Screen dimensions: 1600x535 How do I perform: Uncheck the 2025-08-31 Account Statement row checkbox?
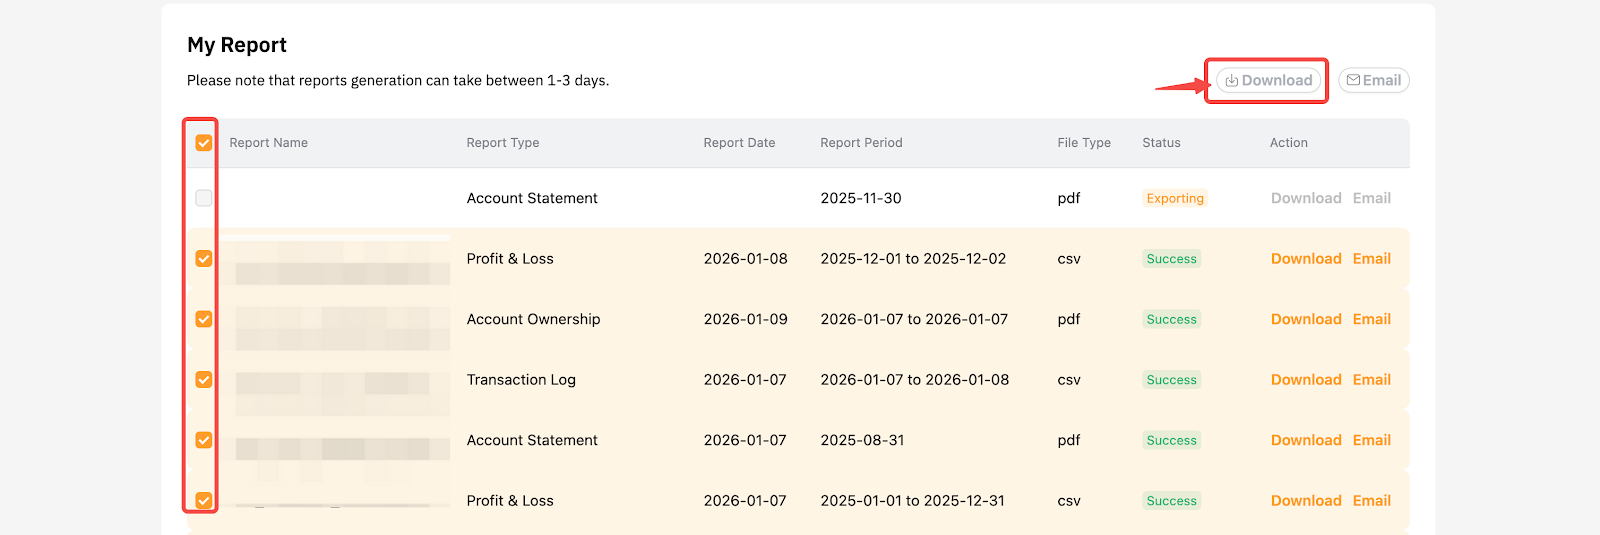[x=204, y=440]
